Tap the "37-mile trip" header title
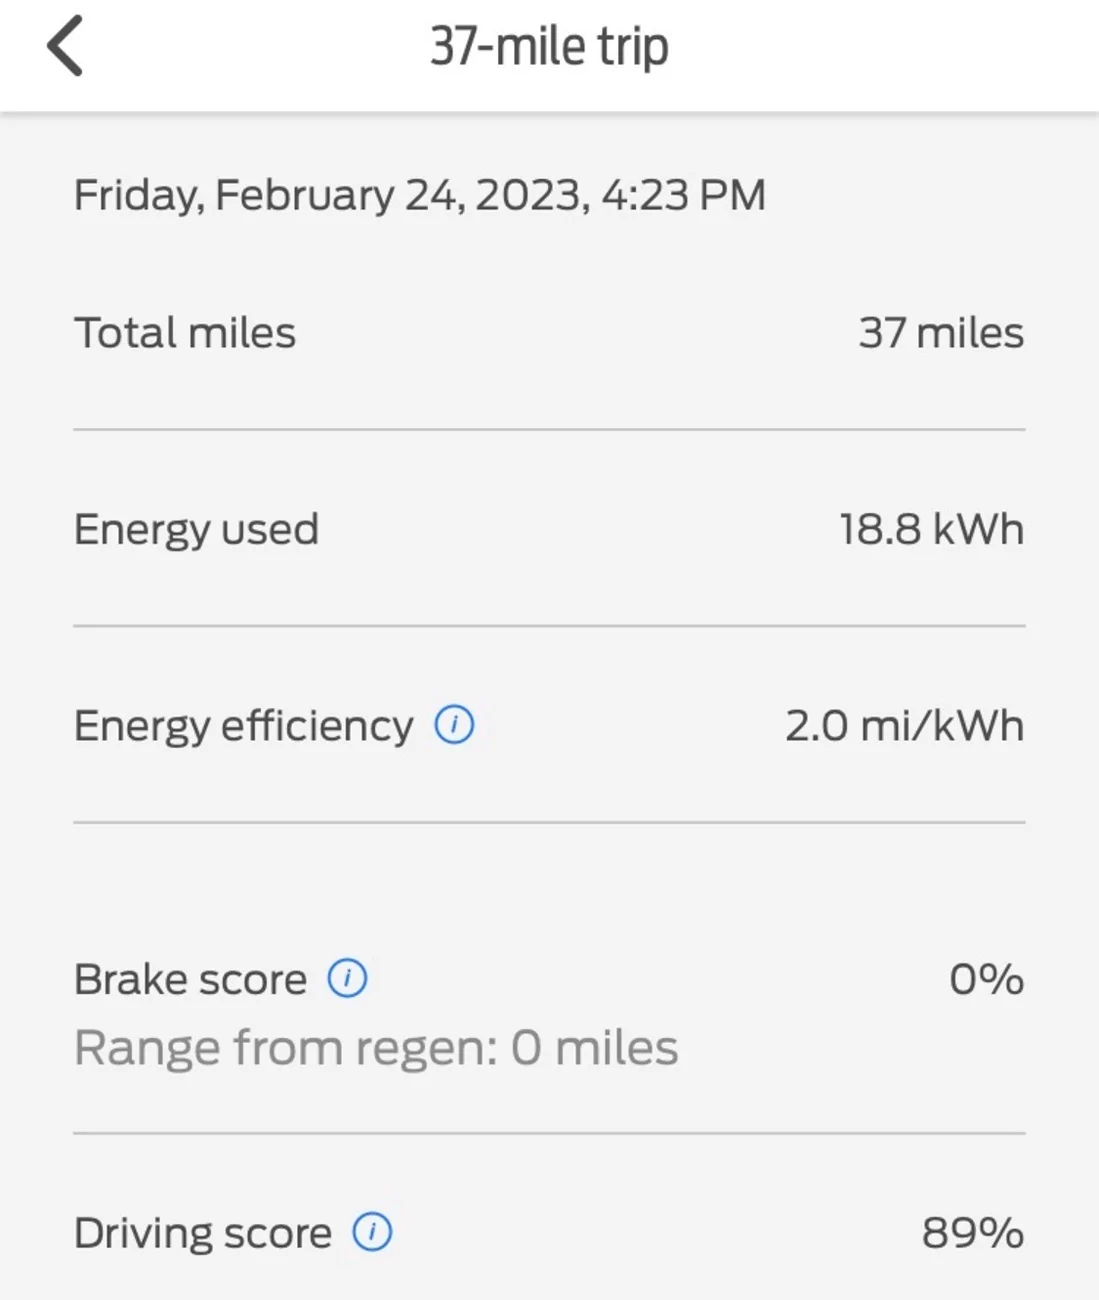Viewport: 1099px width, 1300px height. tap(549, 46)
